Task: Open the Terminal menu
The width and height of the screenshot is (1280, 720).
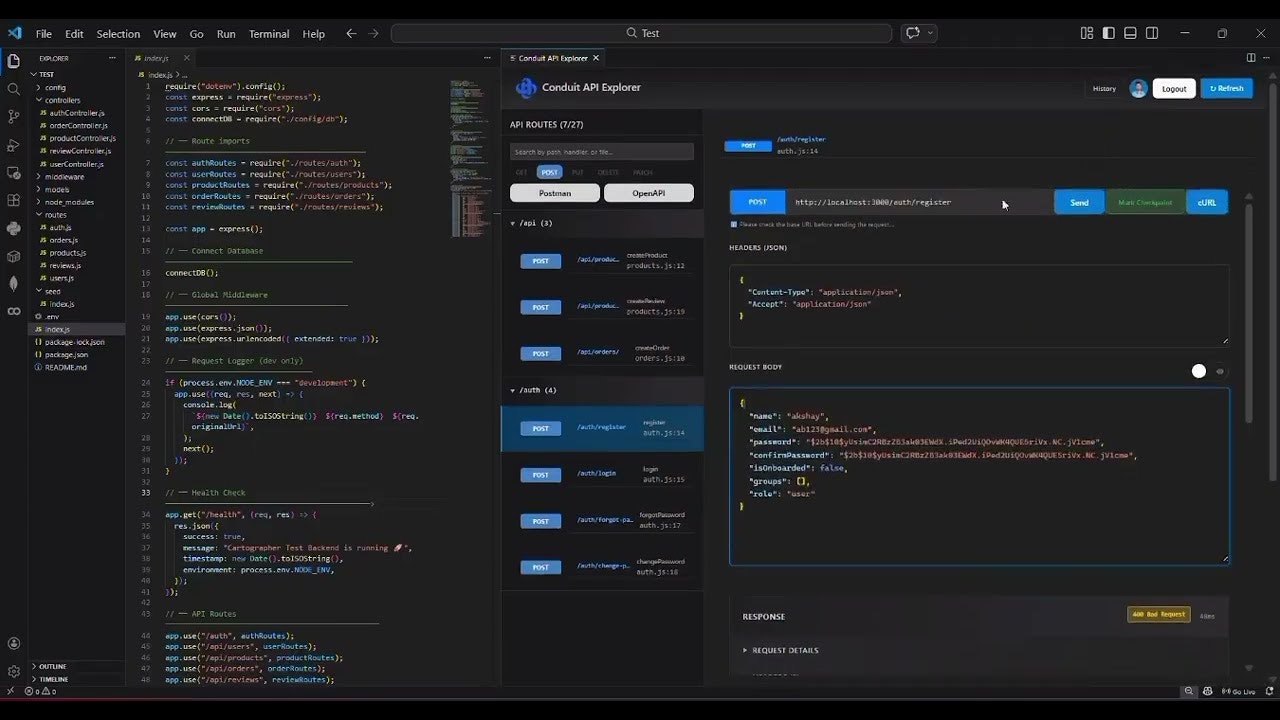Action: [269, 33]
